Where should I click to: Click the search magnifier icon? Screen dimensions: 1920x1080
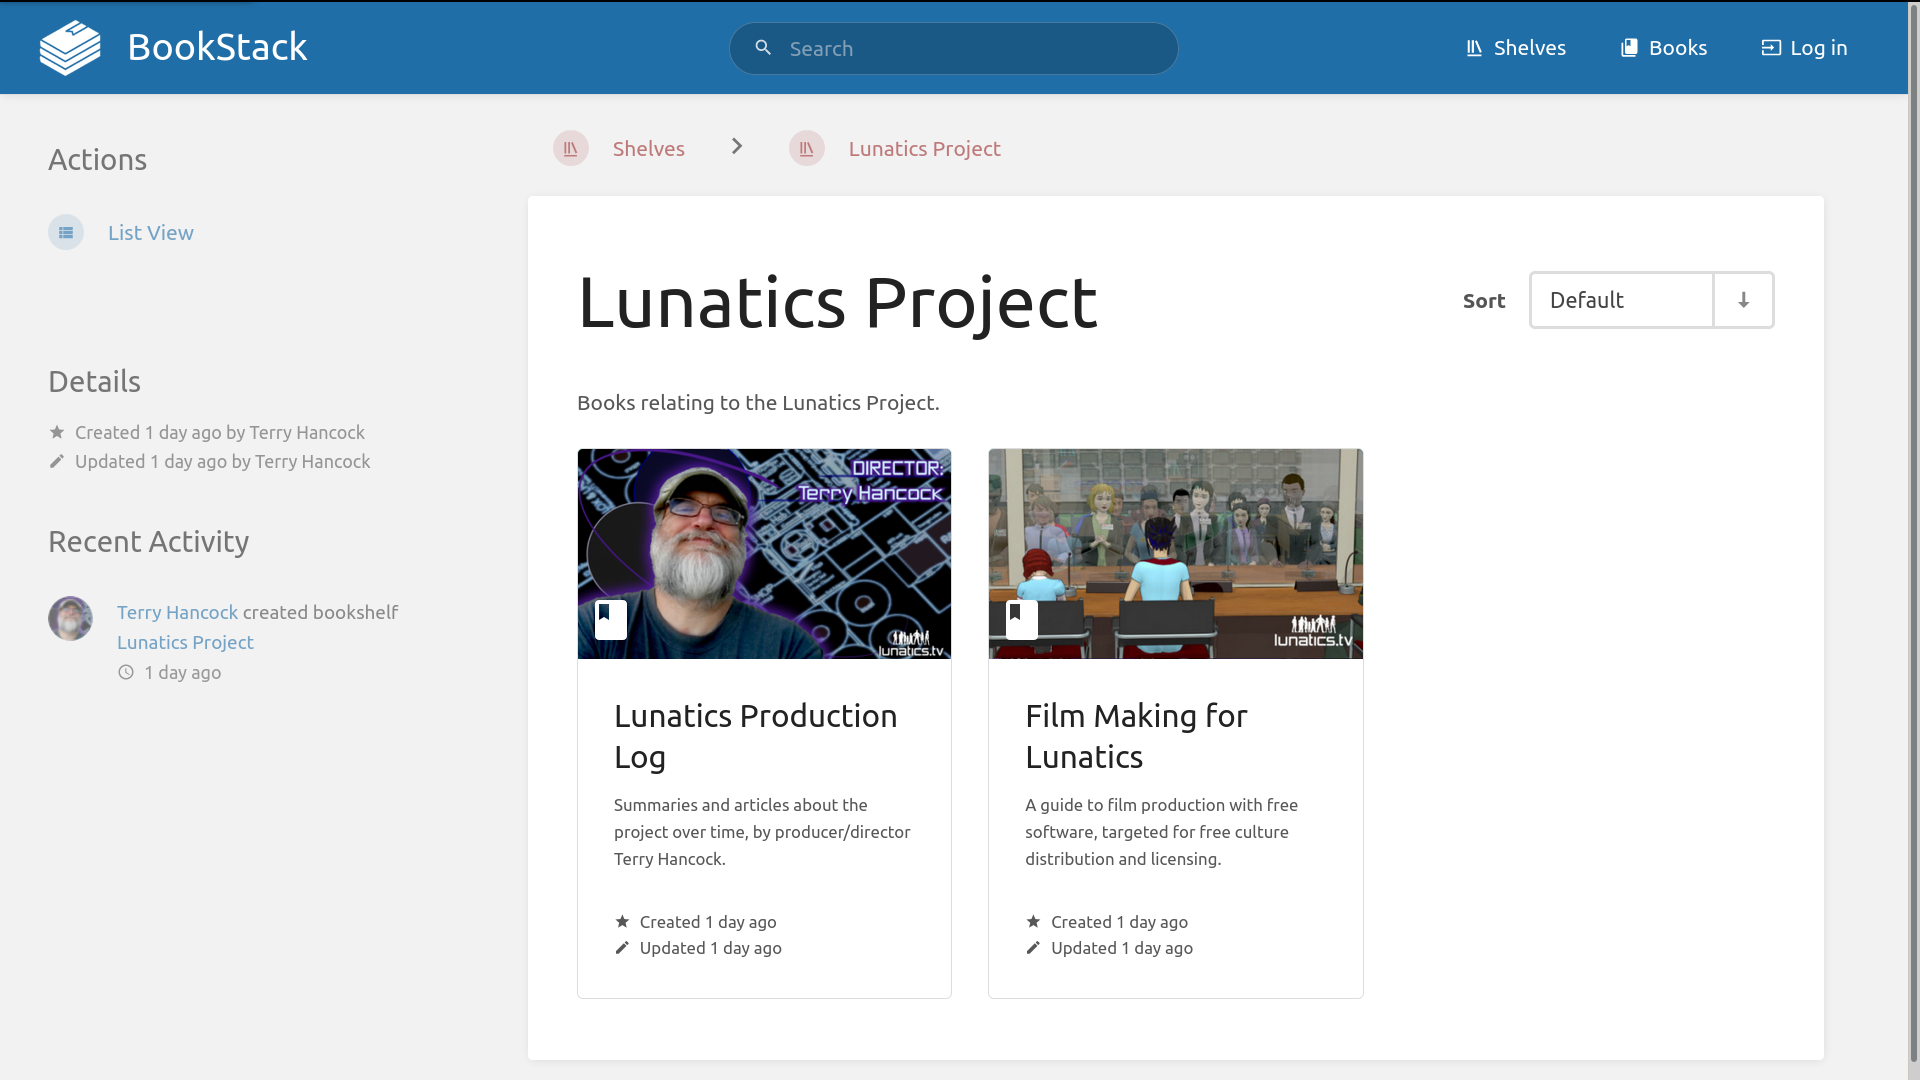[763, 48]
